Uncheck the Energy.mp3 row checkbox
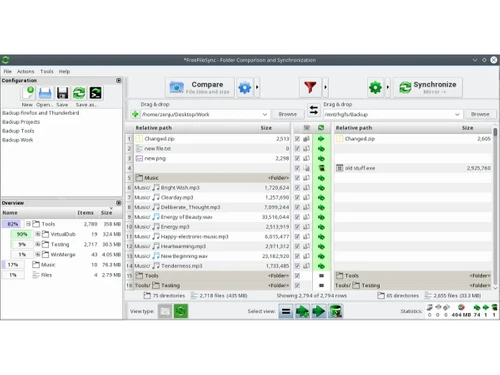Screen dimensions: 500x375 click(297, 227)
